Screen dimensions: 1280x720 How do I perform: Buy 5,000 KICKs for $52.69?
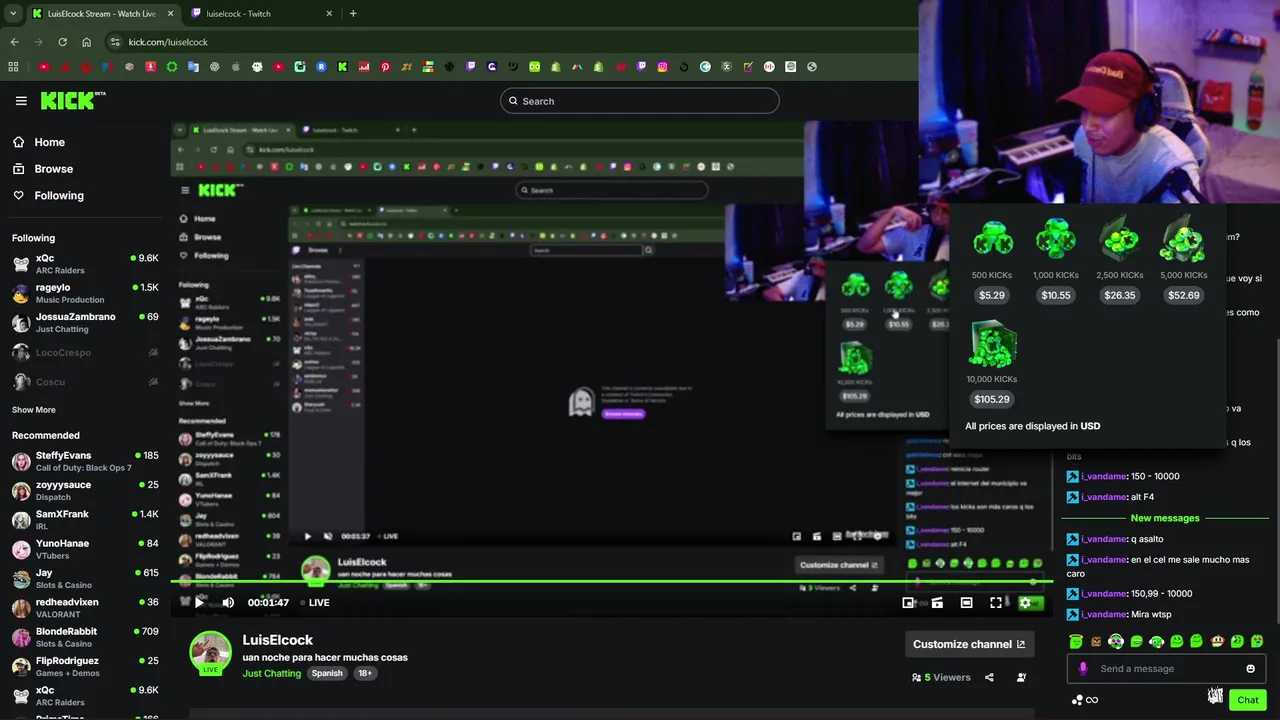click(x=1184, y=295)
